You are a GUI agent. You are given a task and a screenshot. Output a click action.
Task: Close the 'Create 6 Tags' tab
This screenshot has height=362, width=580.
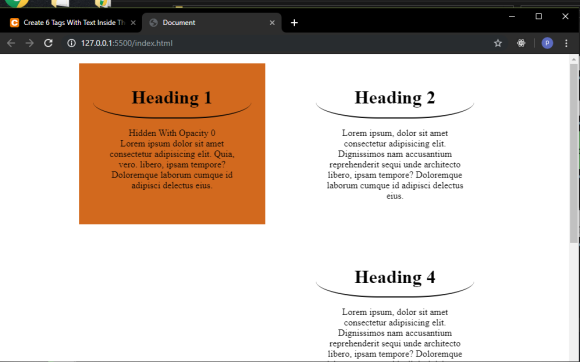click(x=133, y=23)
